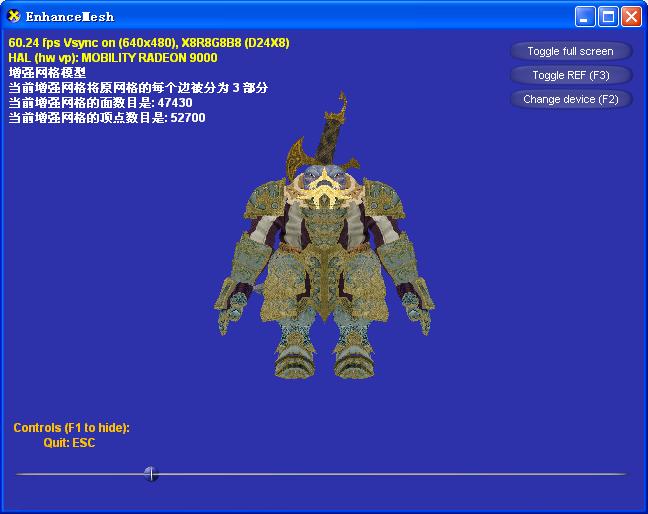Image resolution: width=648 pixels, height=514 pixels.
Task: Click the 60.24 fps statistics line
Action: [x=147, y=43]
